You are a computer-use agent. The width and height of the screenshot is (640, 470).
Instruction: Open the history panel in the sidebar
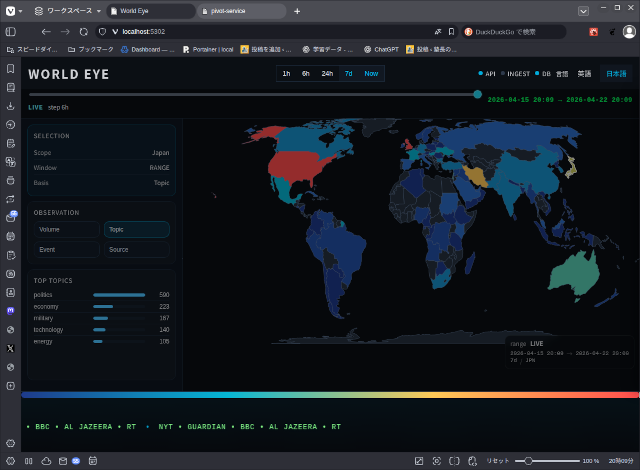(x=10, y=125)
